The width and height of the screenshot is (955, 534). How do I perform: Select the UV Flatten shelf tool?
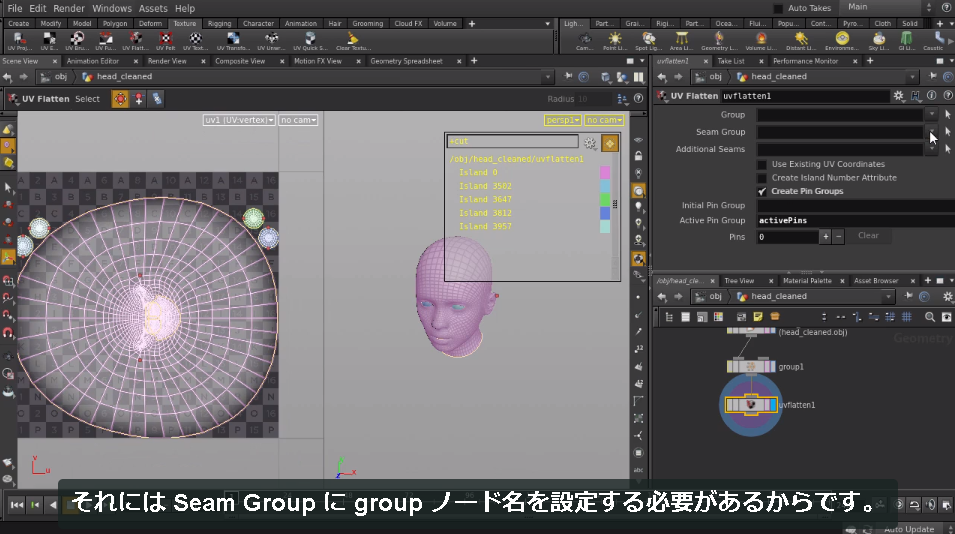(x=135, y=41)
